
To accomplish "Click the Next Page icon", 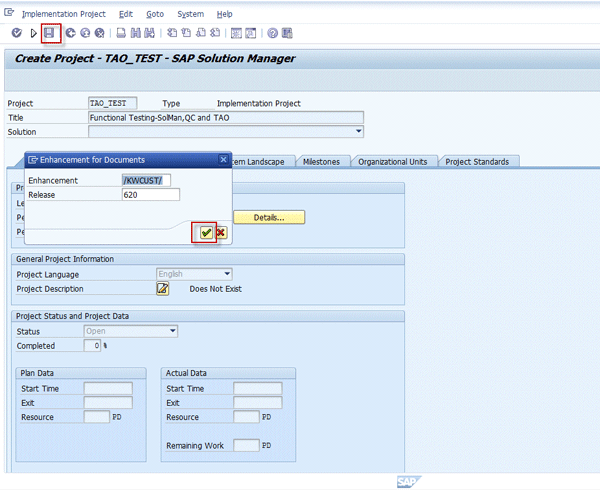I will pos(201,33).
